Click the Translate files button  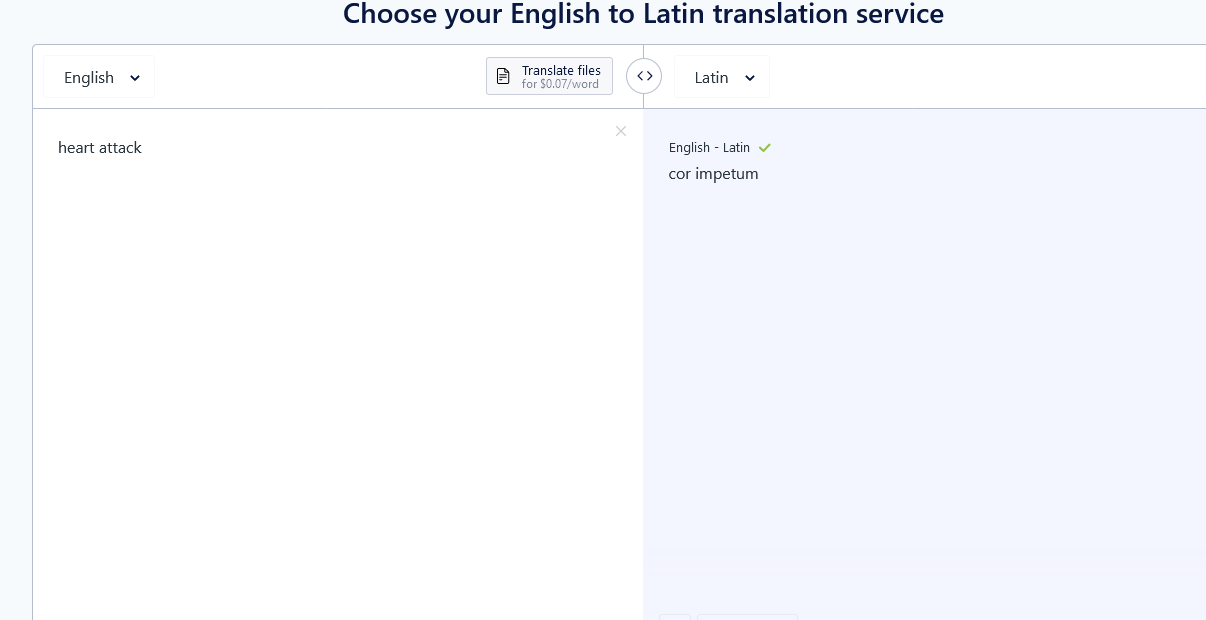(x=549, y=76)
